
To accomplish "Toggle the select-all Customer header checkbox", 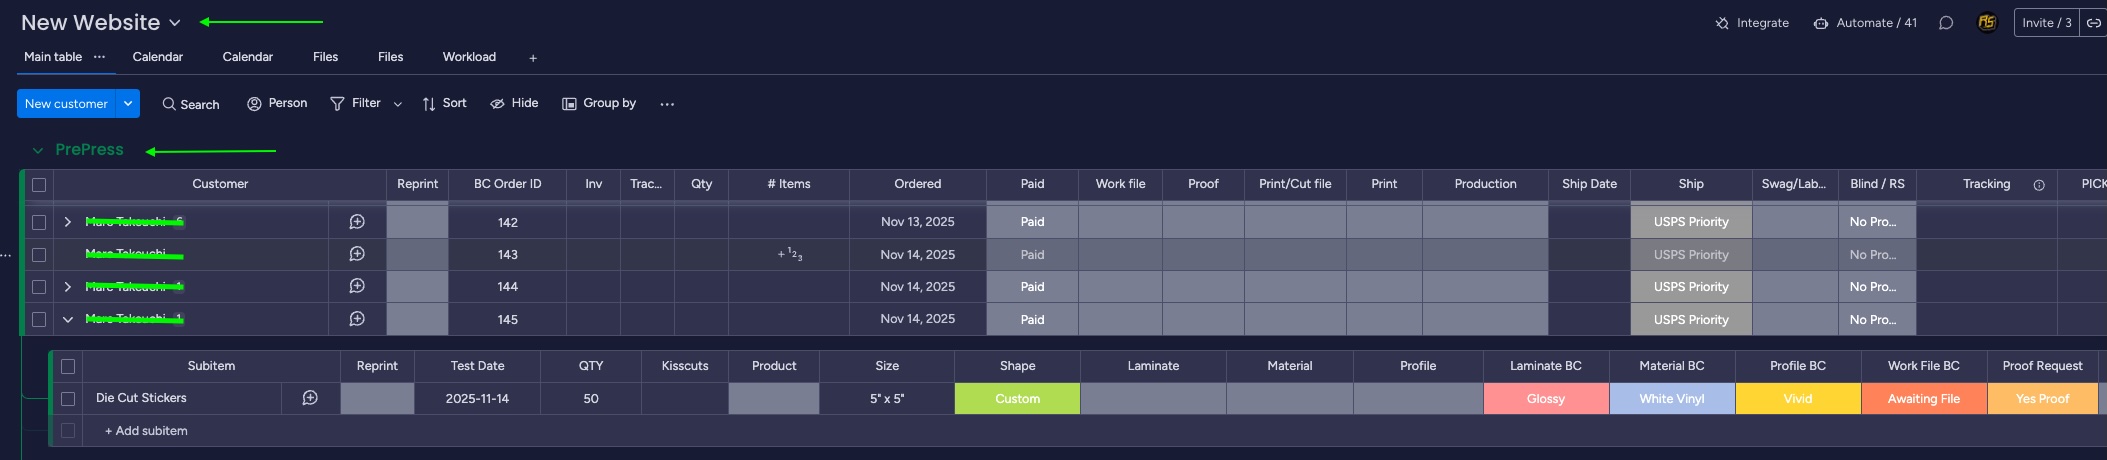I will point(39,185).
